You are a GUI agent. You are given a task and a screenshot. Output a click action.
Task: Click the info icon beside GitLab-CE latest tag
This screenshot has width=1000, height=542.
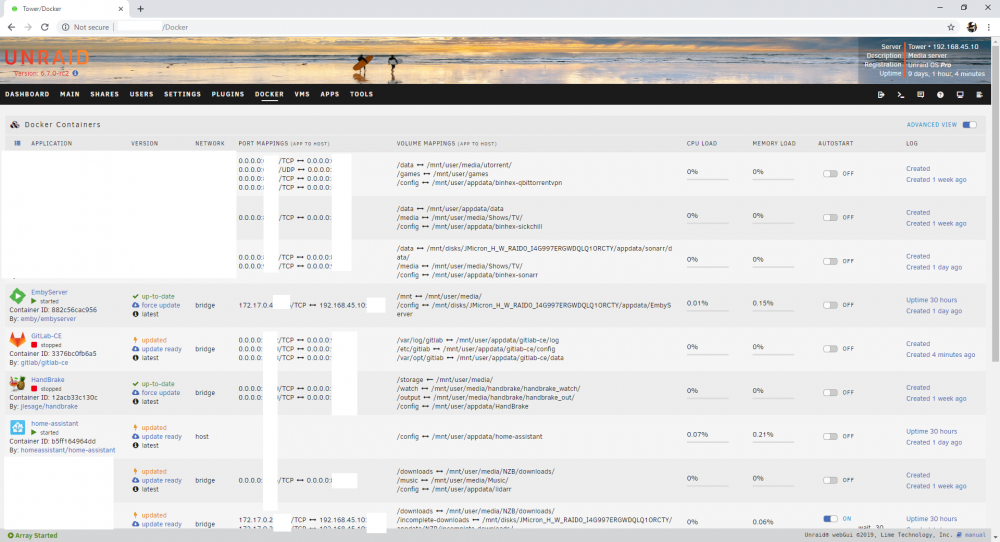(x=135, y=358)
